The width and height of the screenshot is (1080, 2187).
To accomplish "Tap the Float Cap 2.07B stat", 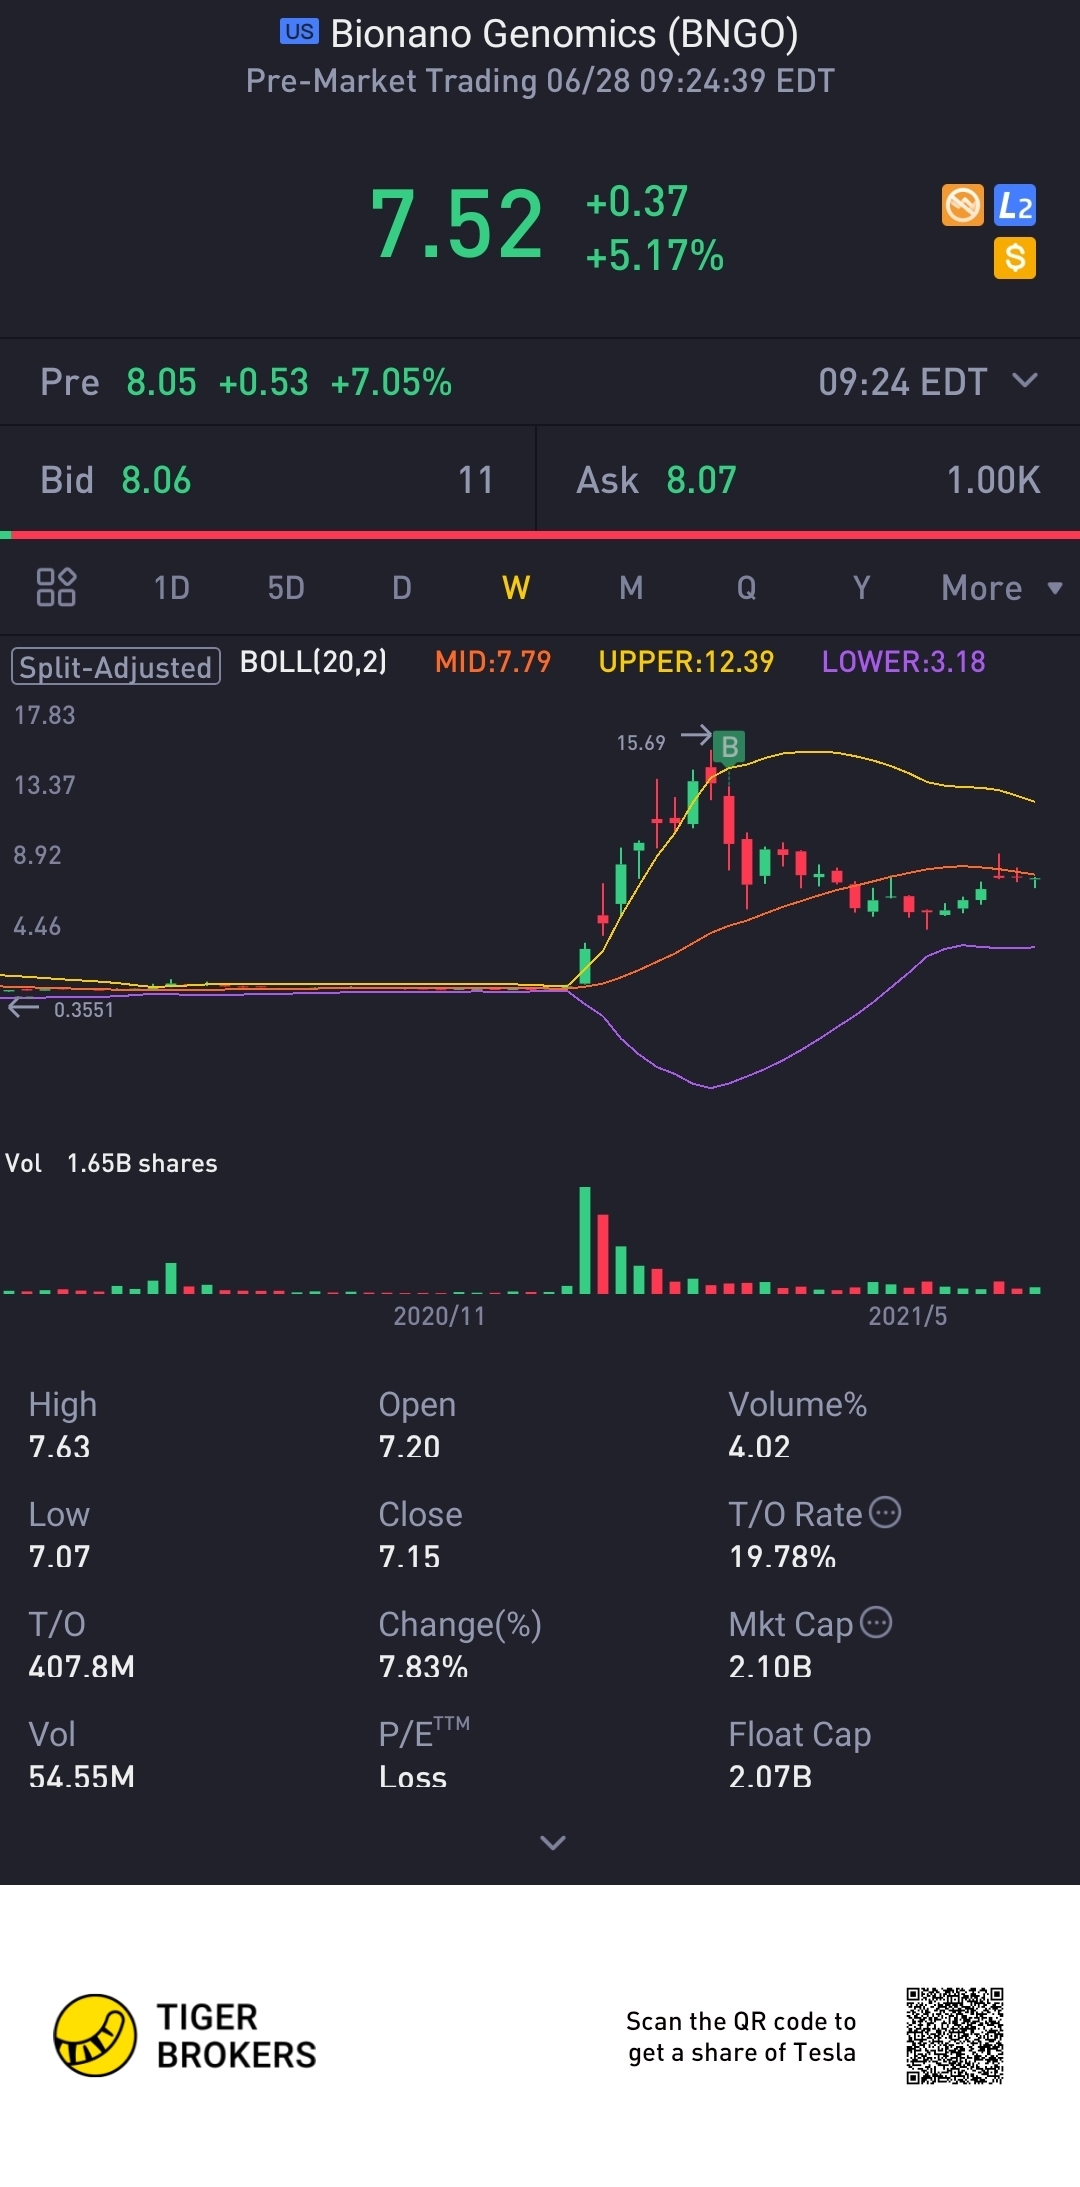I will (799, 1755).
